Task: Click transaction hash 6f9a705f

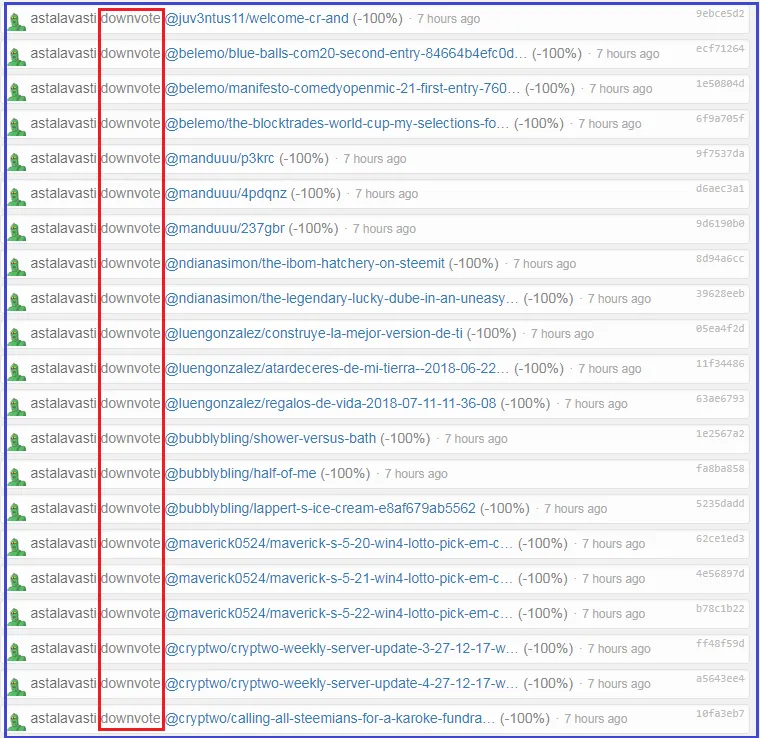Action: 720,118
